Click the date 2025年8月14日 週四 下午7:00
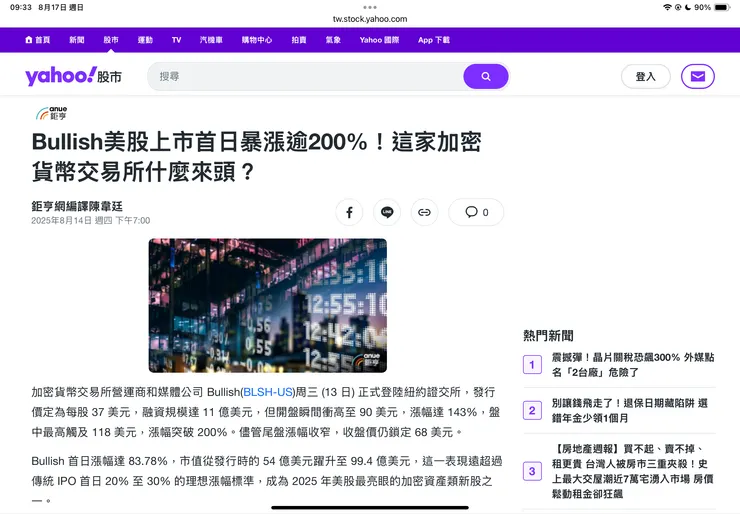The width and height of the screenshot is (740, 514). 91,220
